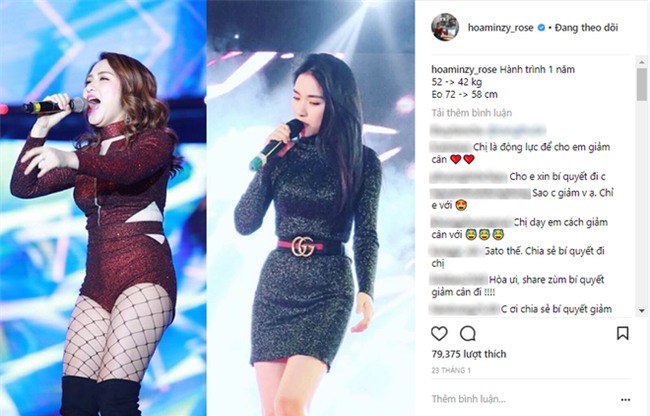Click the blue verified badge

[541, 28]
